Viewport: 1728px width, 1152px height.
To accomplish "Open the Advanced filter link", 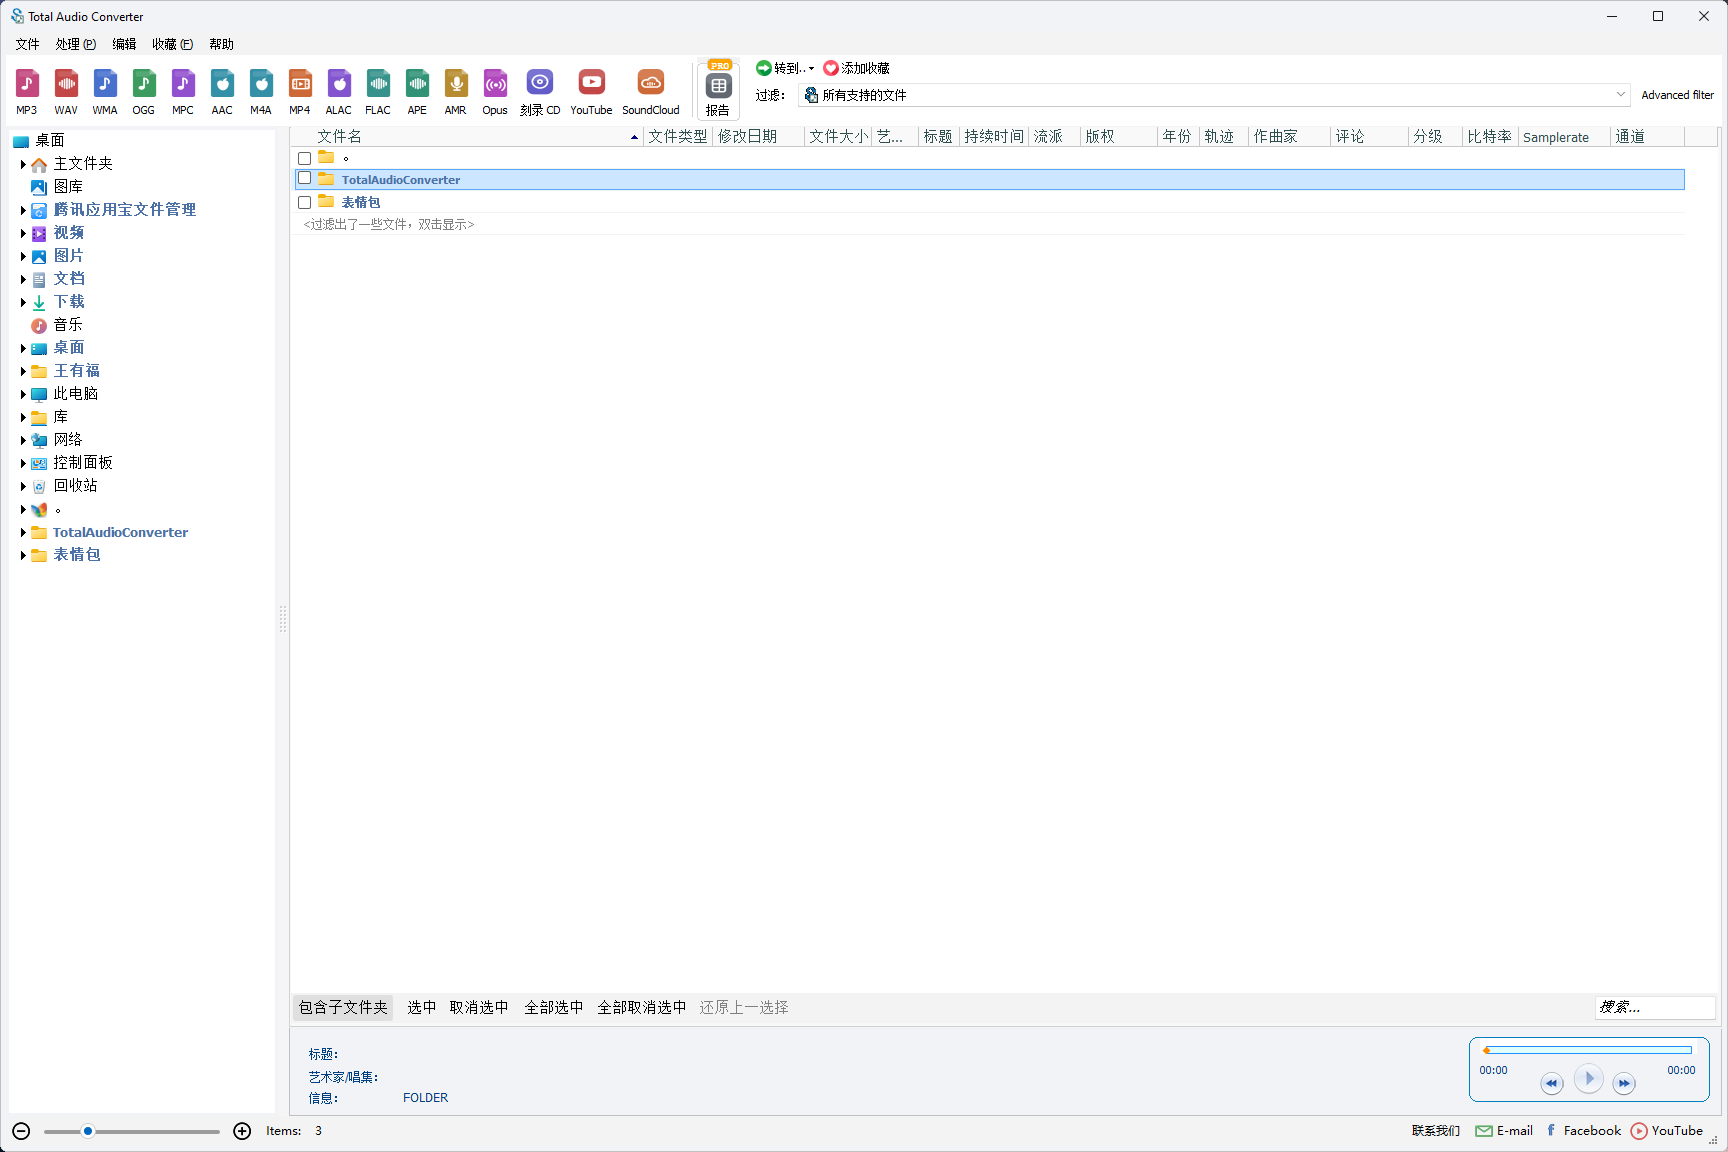I will [x=1677, y=95].
